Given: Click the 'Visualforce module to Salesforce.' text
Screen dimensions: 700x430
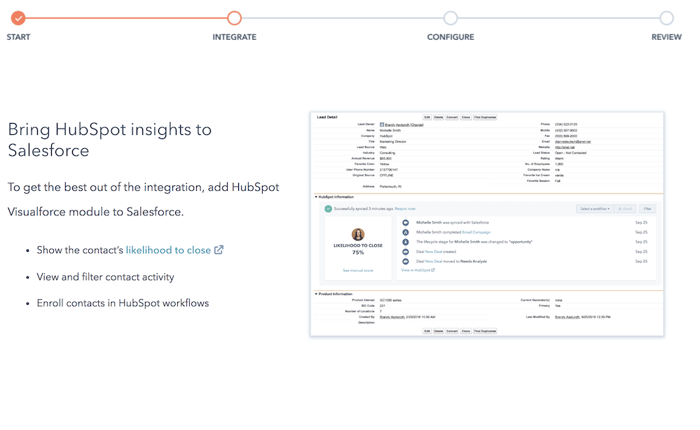Looking at the screenshot, I should [x=96, y=212].
